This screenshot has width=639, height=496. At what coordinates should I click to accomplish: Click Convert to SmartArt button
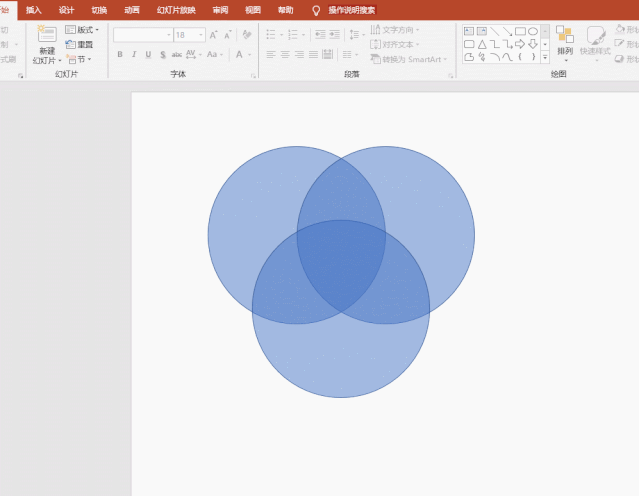point(410,59)
